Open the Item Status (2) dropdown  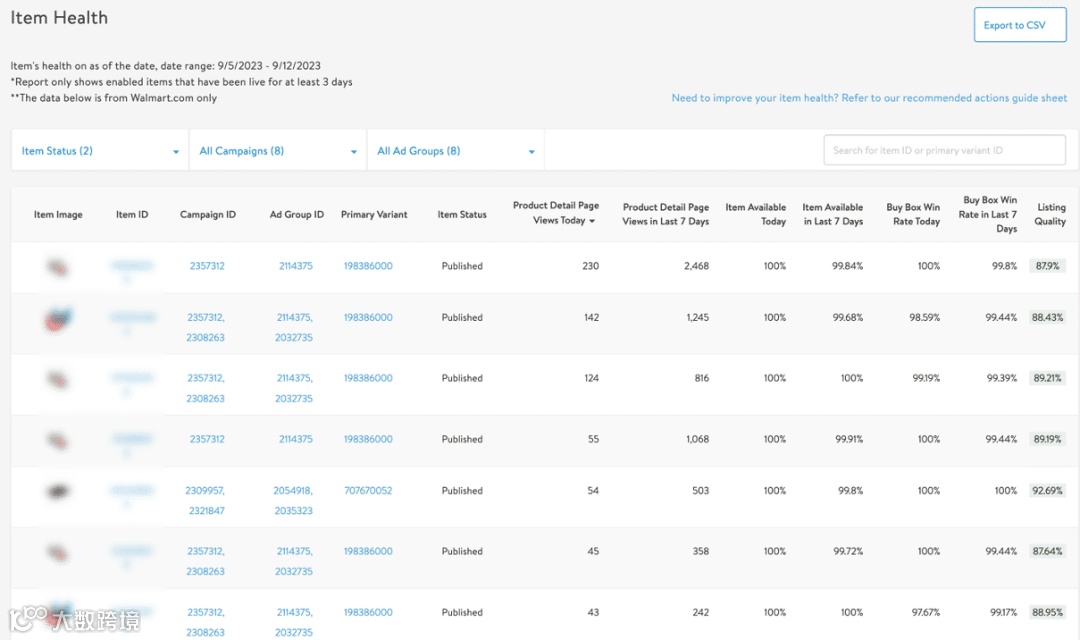(x=100, y=151)
